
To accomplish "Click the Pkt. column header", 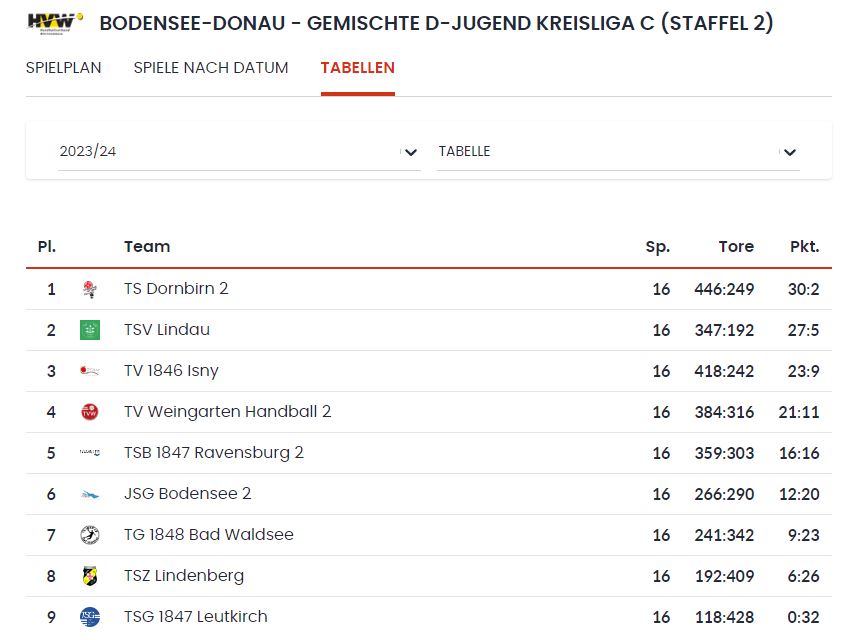I will point(805,247).
